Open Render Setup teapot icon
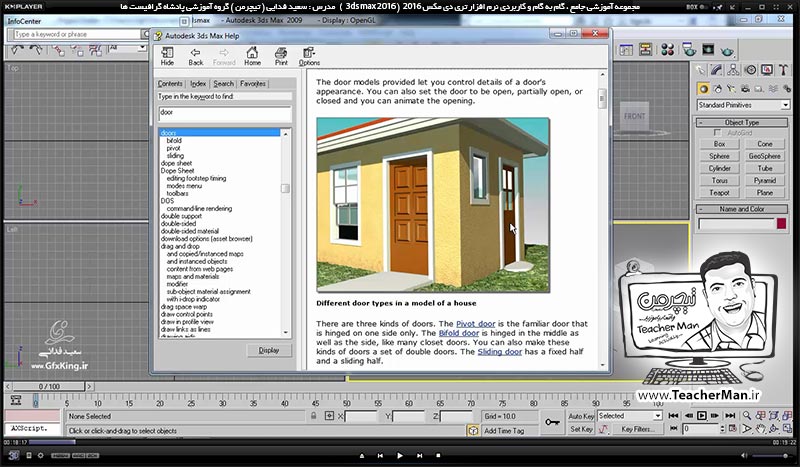800x467 pixels. pyautogui.click(x=689, y=50)
